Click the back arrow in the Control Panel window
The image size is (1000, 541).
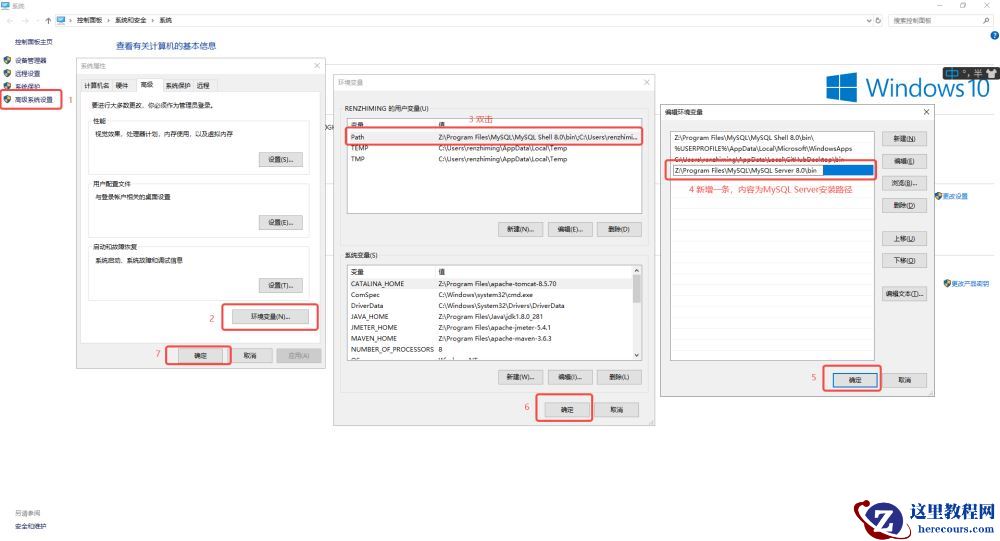(x=10, y=20)
